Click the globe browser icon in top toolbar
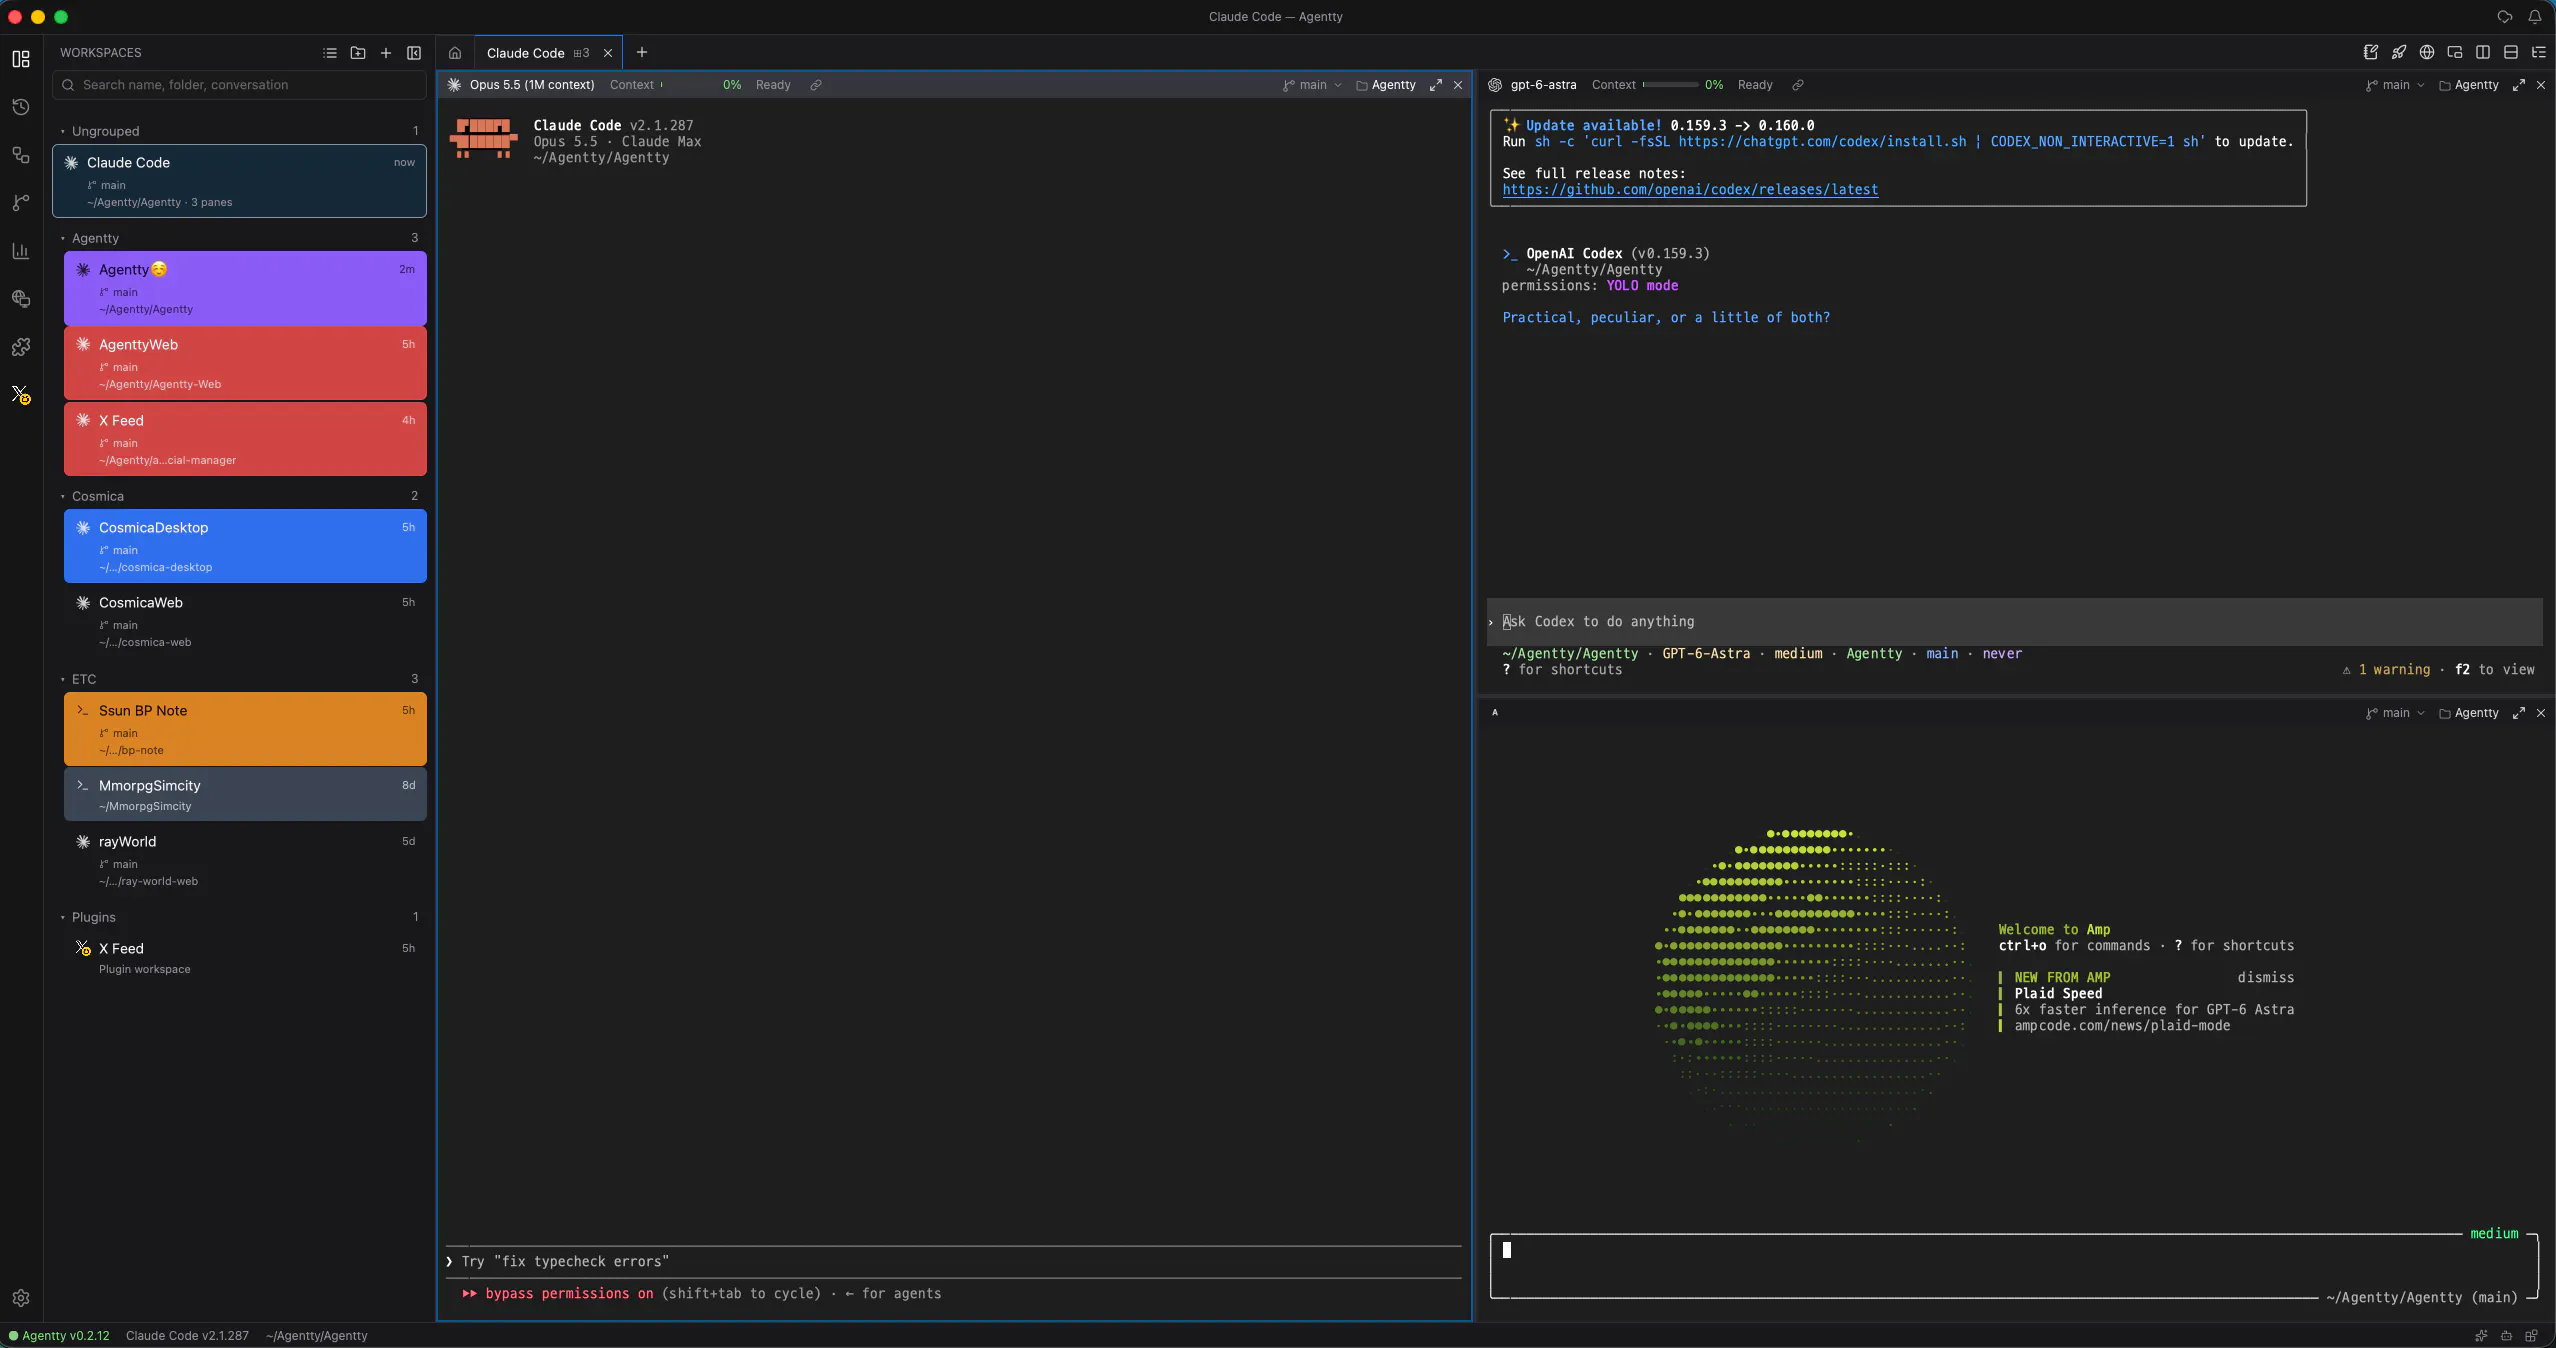Image resolution: width=2556 pixels, height=1348 pixels. click(x=2426, y=52)
